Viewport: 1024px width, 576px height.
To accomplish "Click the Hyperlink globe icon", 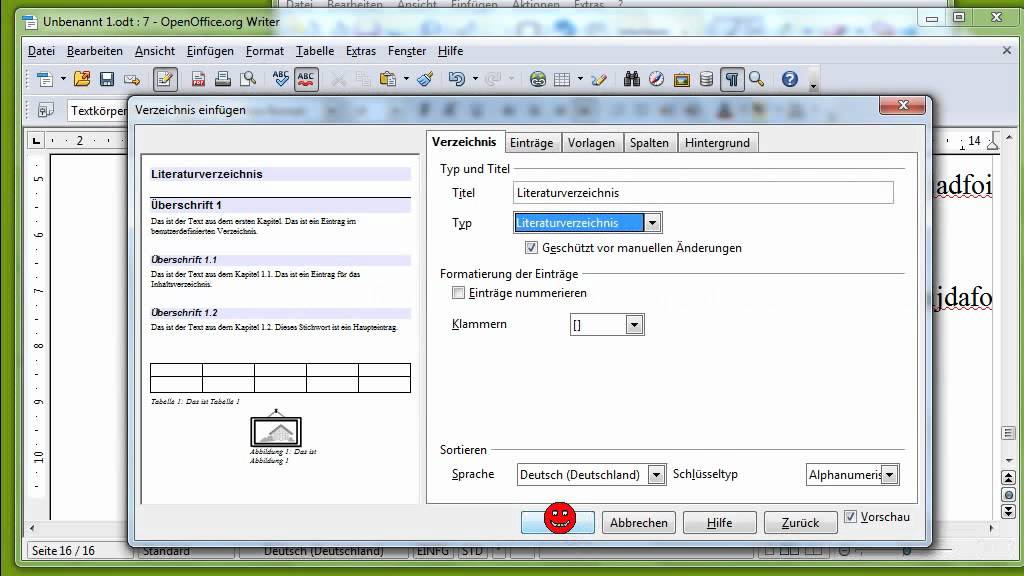I will point(537,80).
